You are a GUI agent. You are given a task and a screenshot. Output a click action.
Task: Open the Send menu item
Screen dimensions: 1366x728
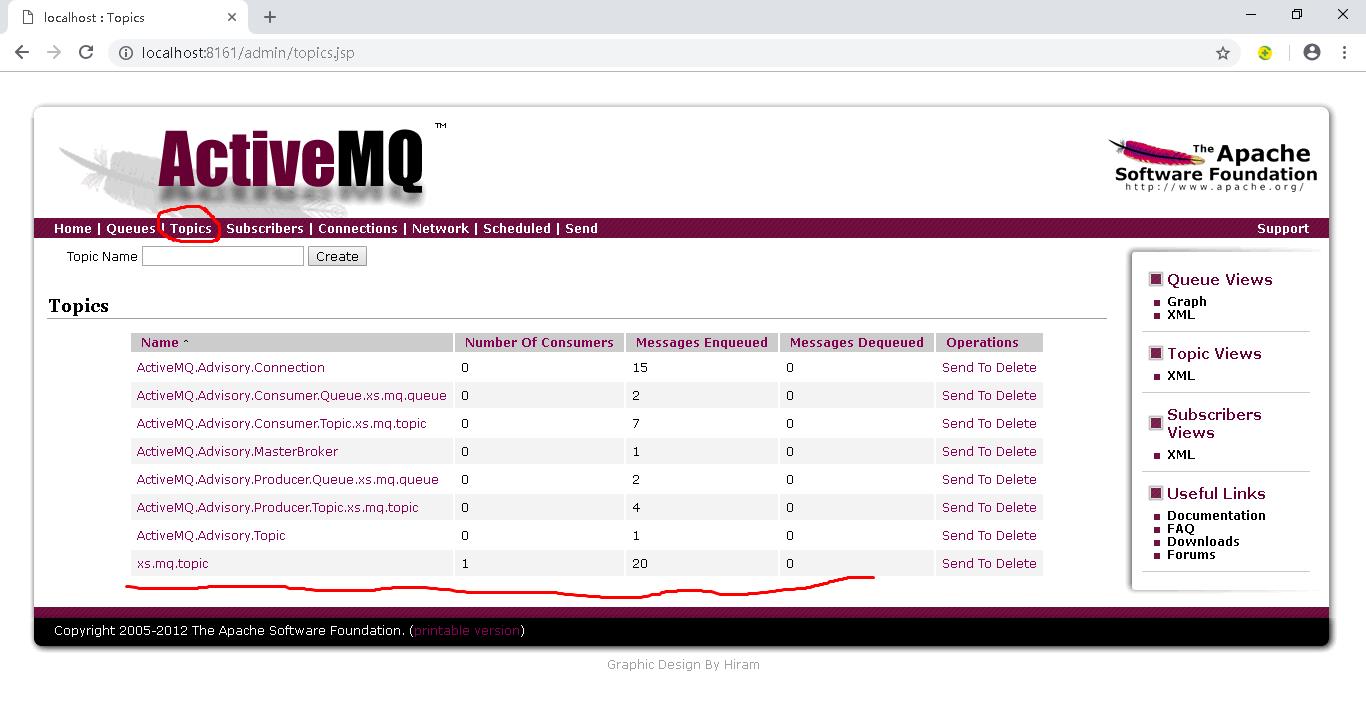point(581,228)
